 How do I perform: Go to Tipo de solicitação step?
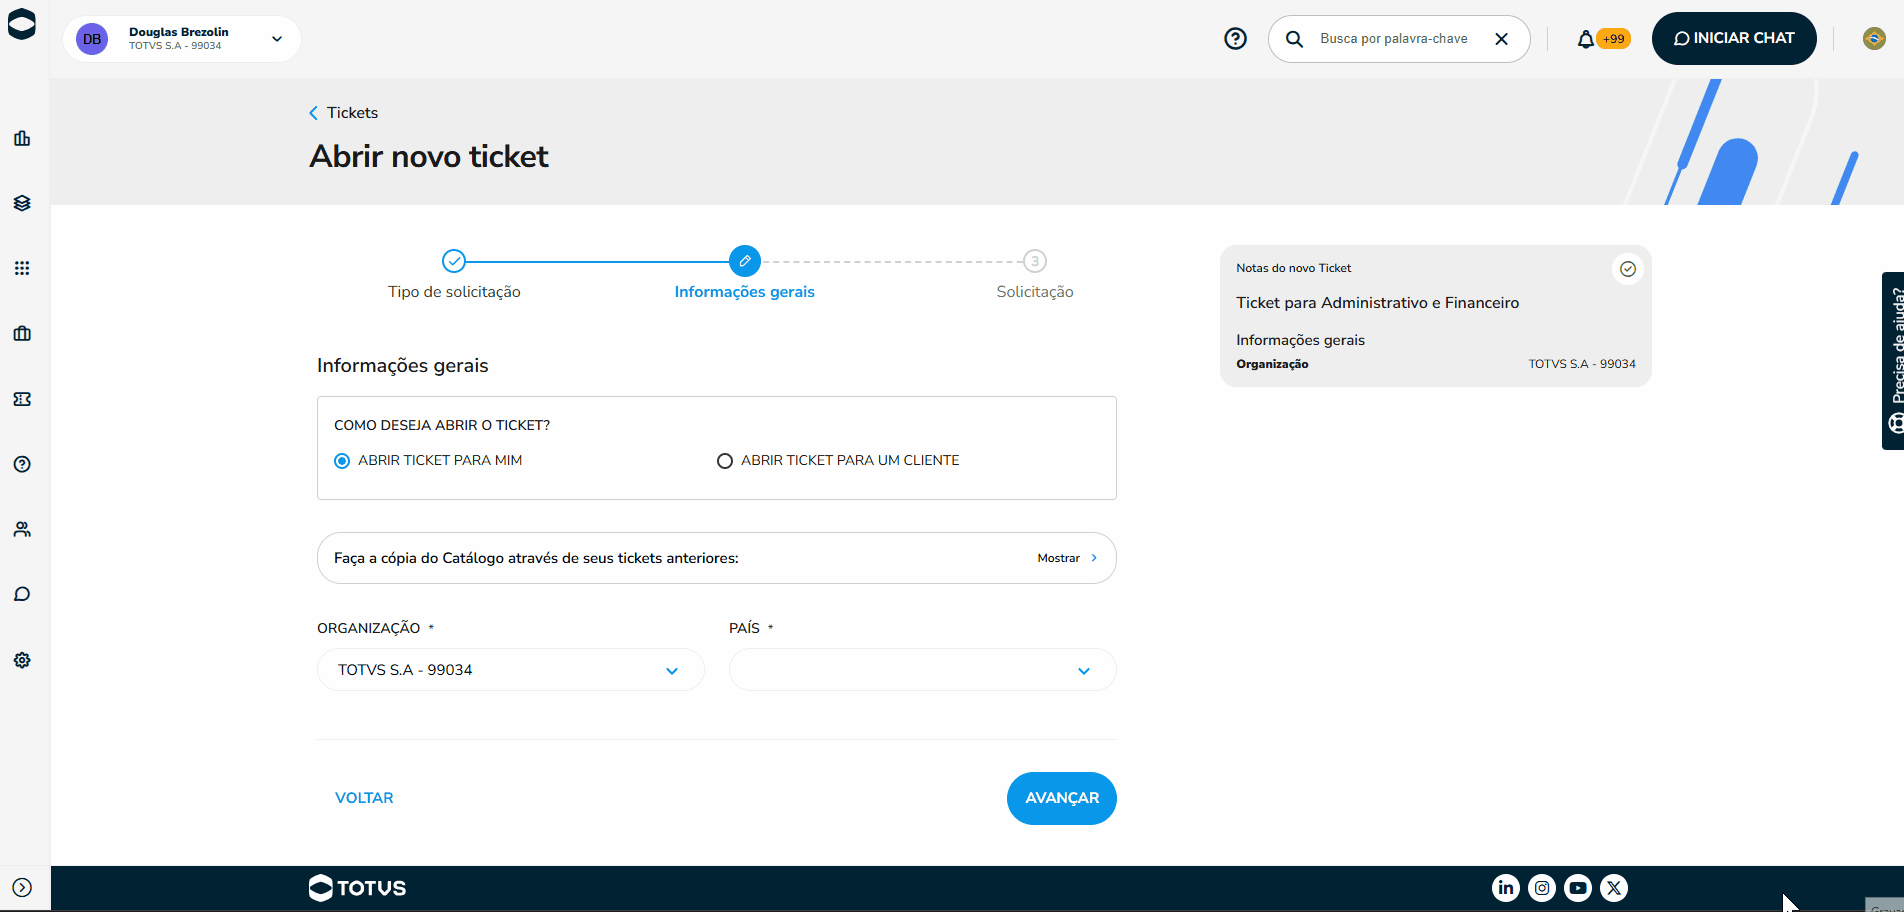454,292
